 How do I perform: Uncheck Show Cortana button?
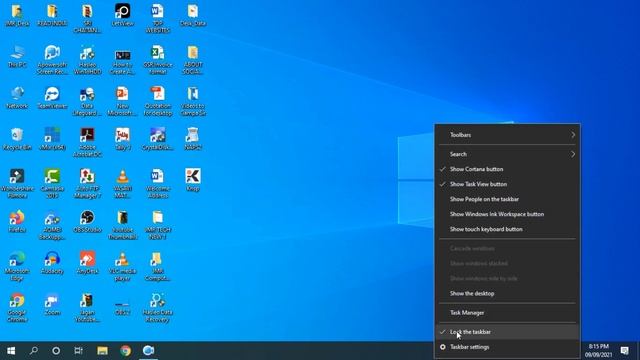pyautogui.click(x=507, y=169)
